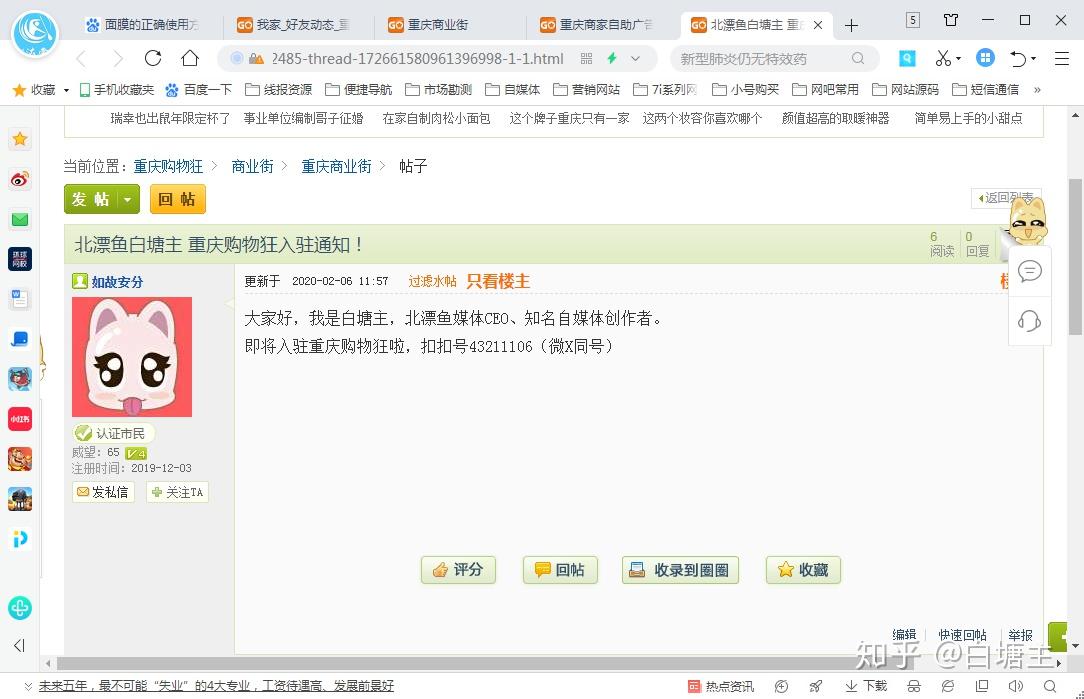Click the 回帖 orange reply button at top
Image resolution: width=1084 pixels, height=699 pixels.
178,200
